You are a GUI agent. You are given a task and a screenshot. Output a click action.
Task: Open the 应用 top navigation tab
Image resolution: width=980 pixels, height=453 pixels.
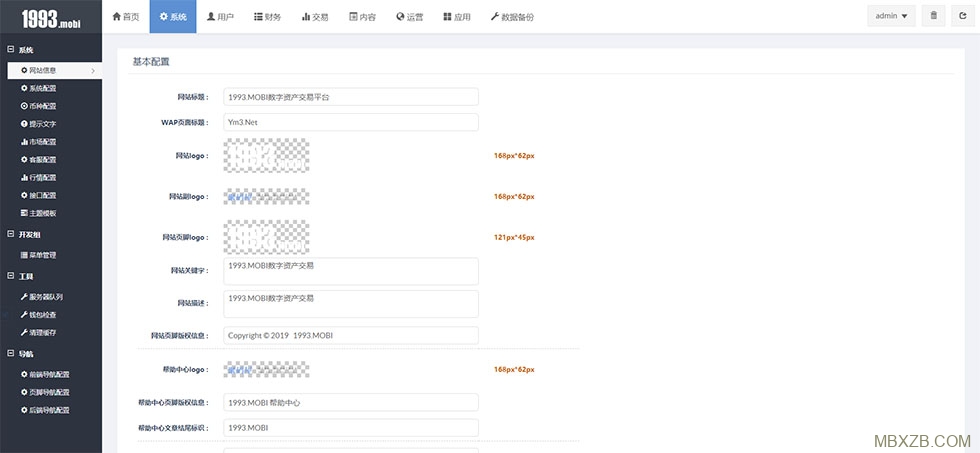(457, 17)
